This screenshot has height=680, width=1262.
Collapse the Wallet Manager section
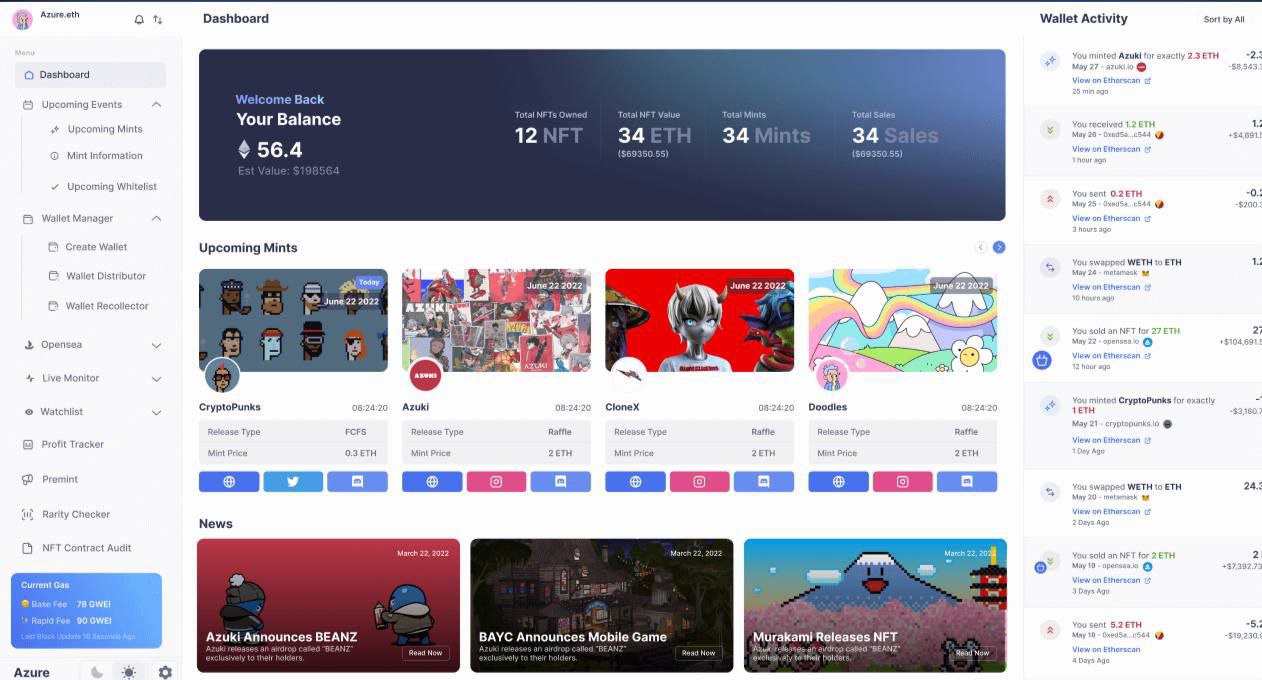[156, 219]
